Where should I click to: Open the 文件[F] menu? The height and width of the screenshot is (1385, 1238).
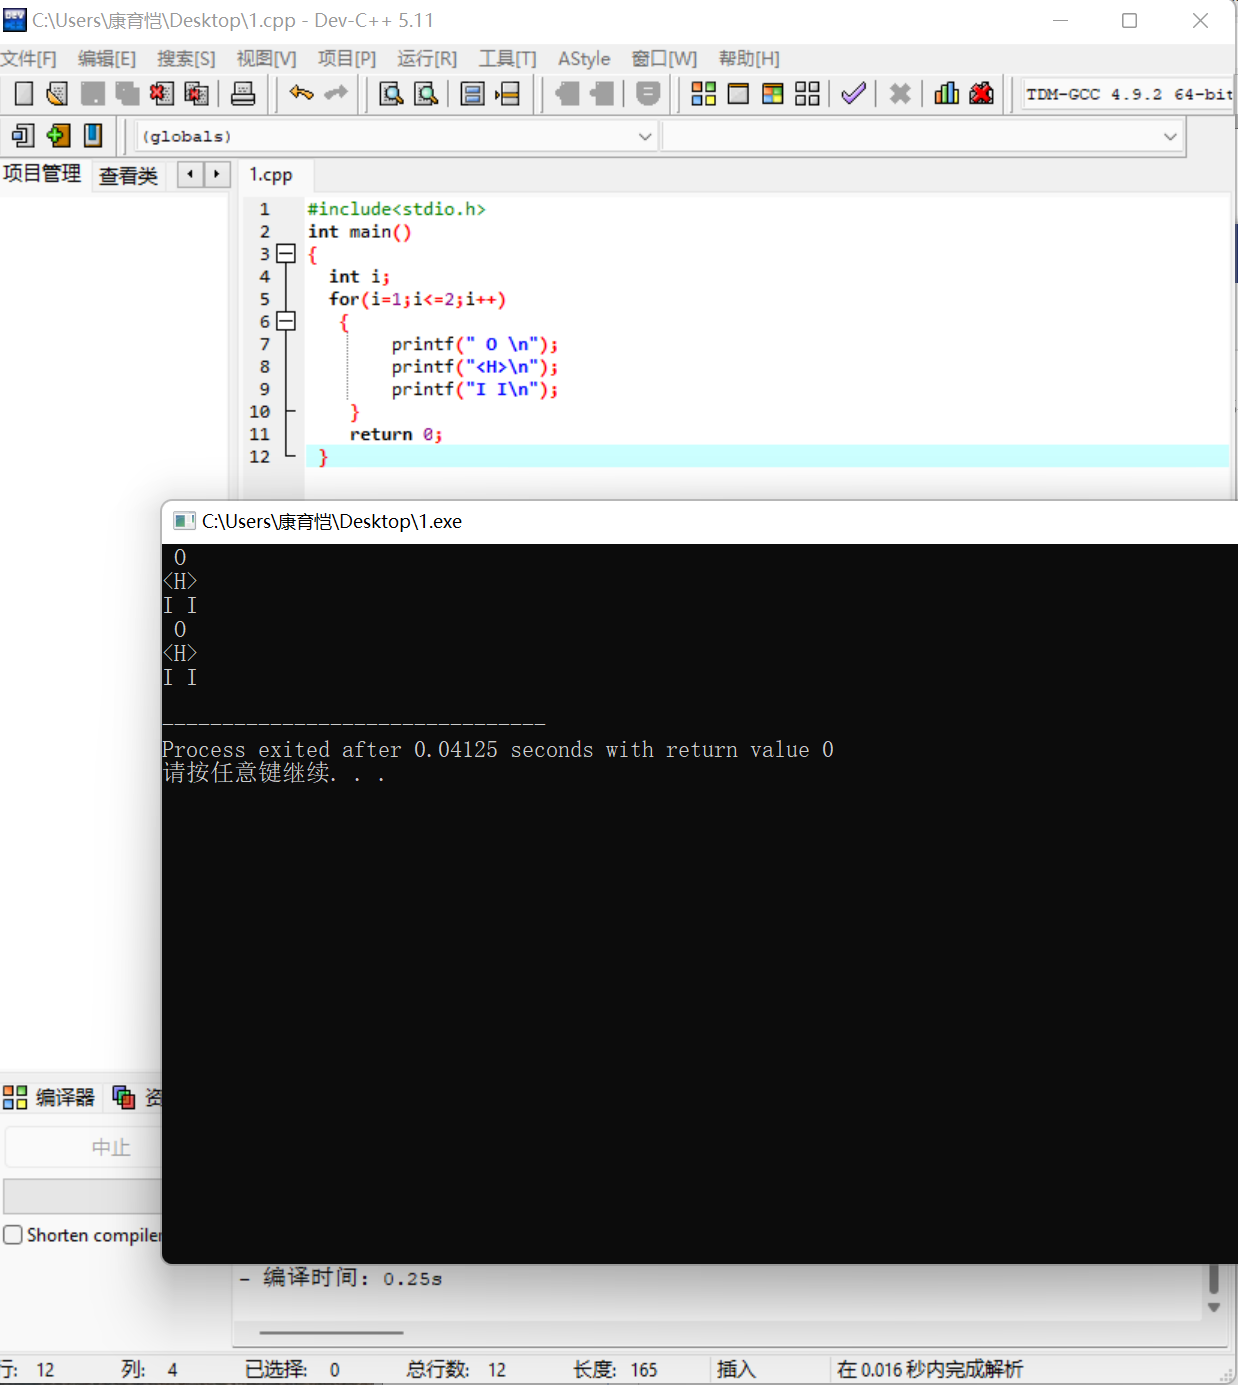point(29,59)
